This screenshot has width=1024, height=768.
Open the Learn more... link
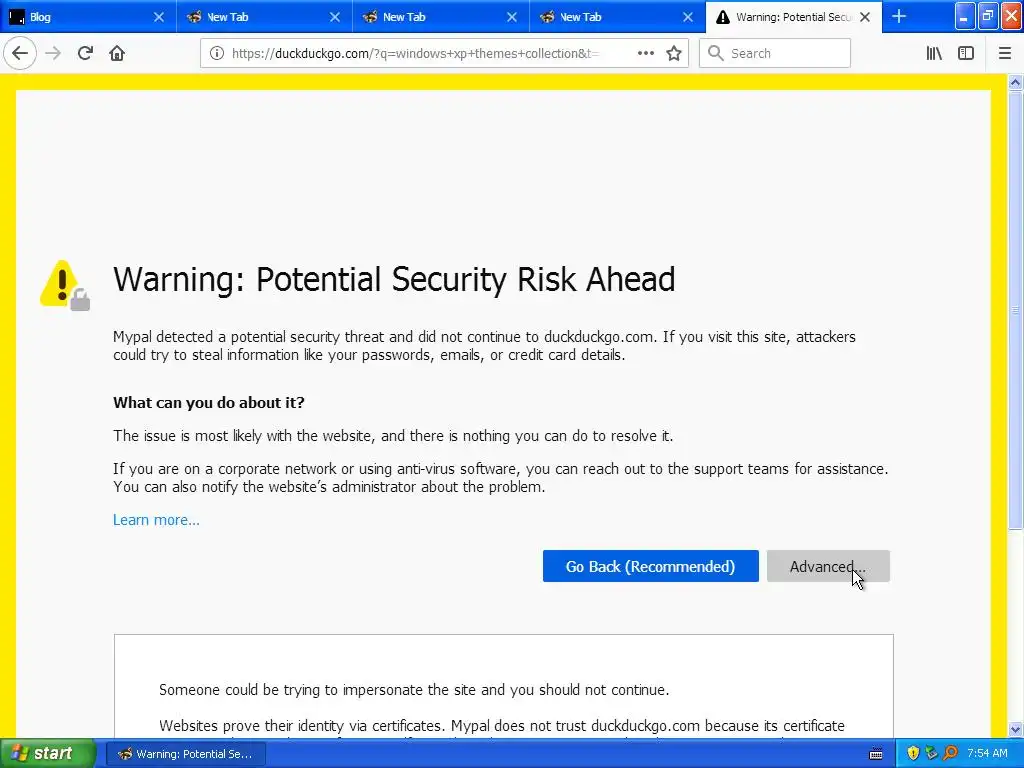click(x=156, y=520)
